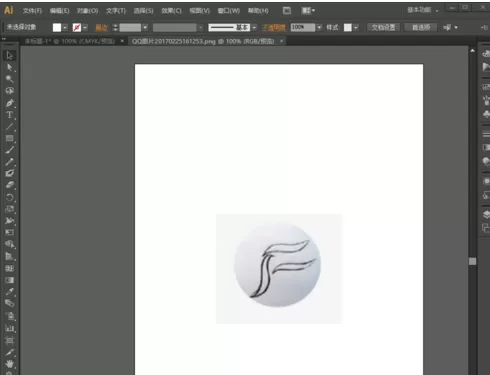Open the brush definition (基本) dropdown
This screenshot has width=490, height=375.
point(254,28)
